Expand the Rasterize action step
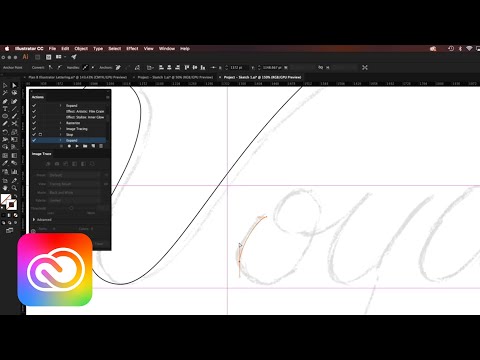This screenshot has width=480, height=360. pyautogui.click(x=60, y=123)
